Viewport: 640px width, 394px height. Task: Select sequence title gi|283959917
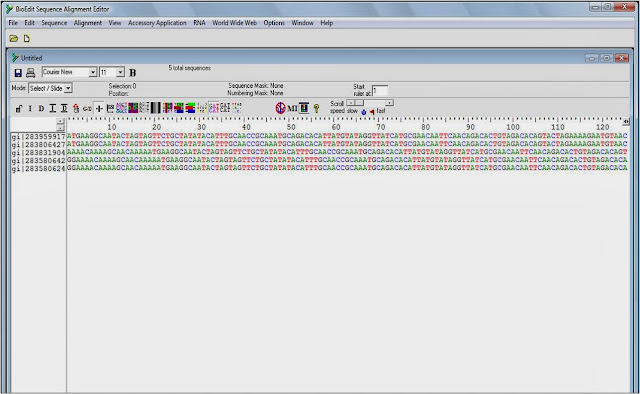tap(38, 136)
